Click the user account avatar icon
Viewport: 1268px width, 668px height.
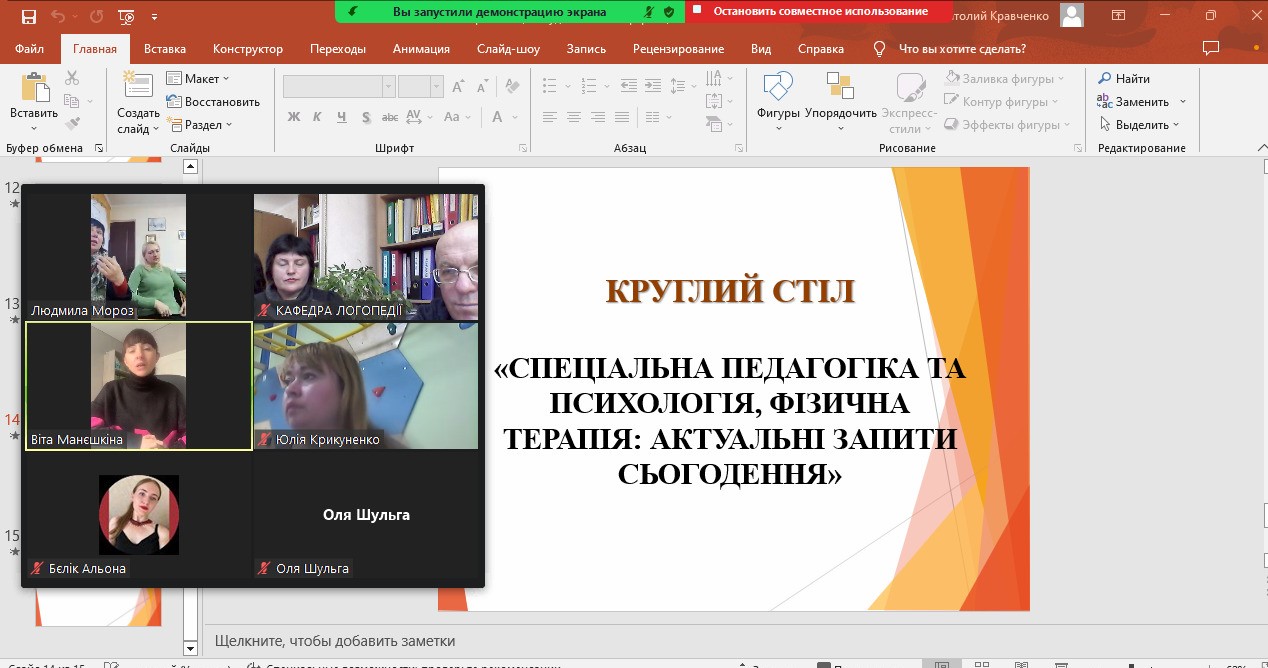pos(1072,15)
